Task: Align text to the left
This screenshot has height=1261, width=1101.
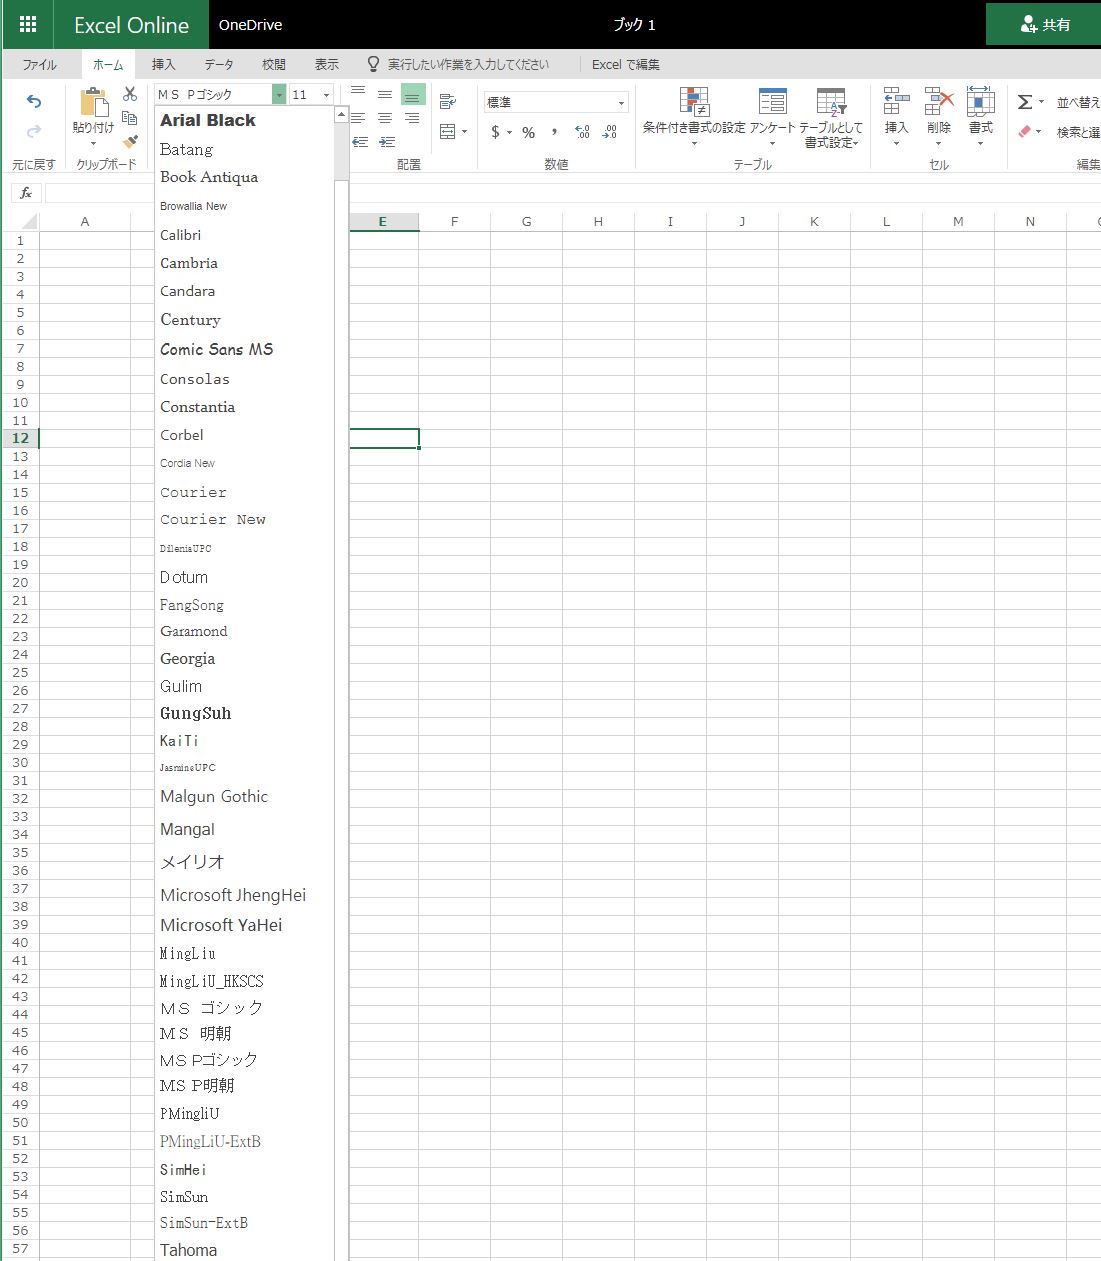Action: pos(358,118)
